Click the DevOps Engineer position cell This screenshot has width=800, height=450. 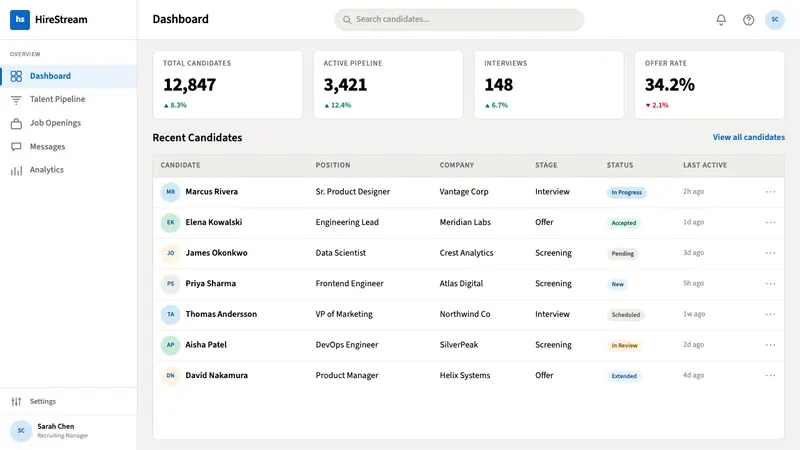point(346,345)
